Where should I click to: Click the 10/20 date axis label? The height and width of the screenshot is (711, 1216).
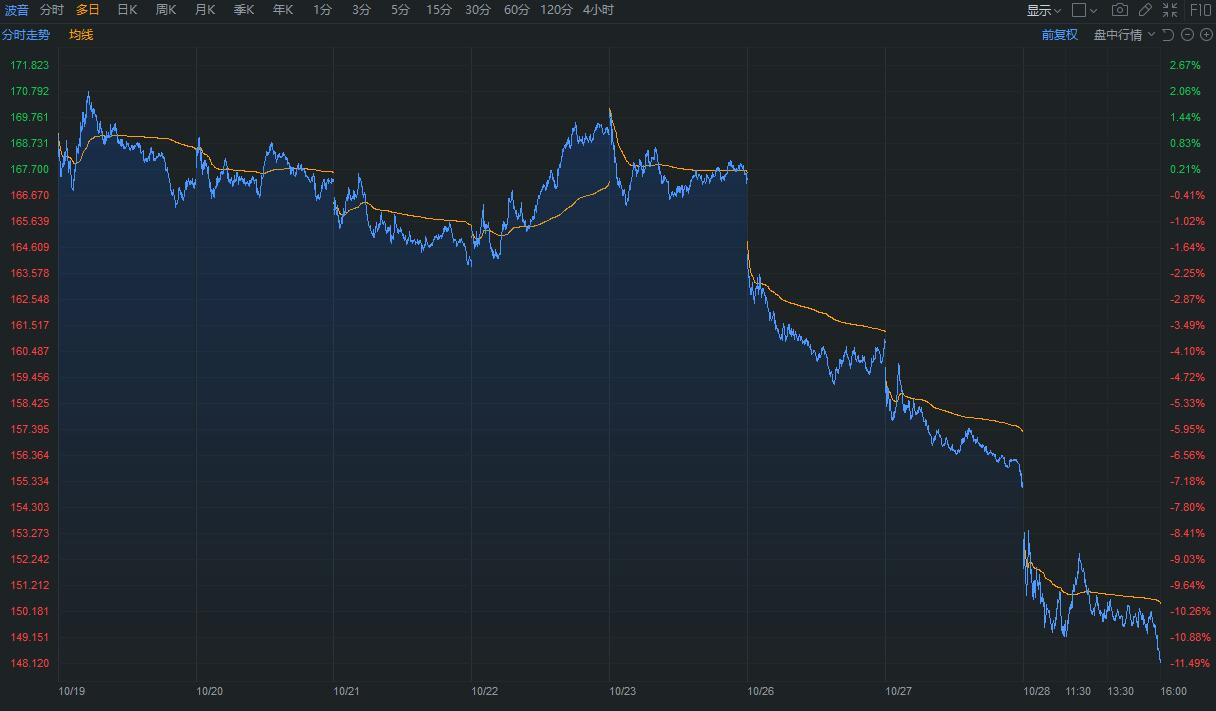pyautogui.click(x=209, y=691)
